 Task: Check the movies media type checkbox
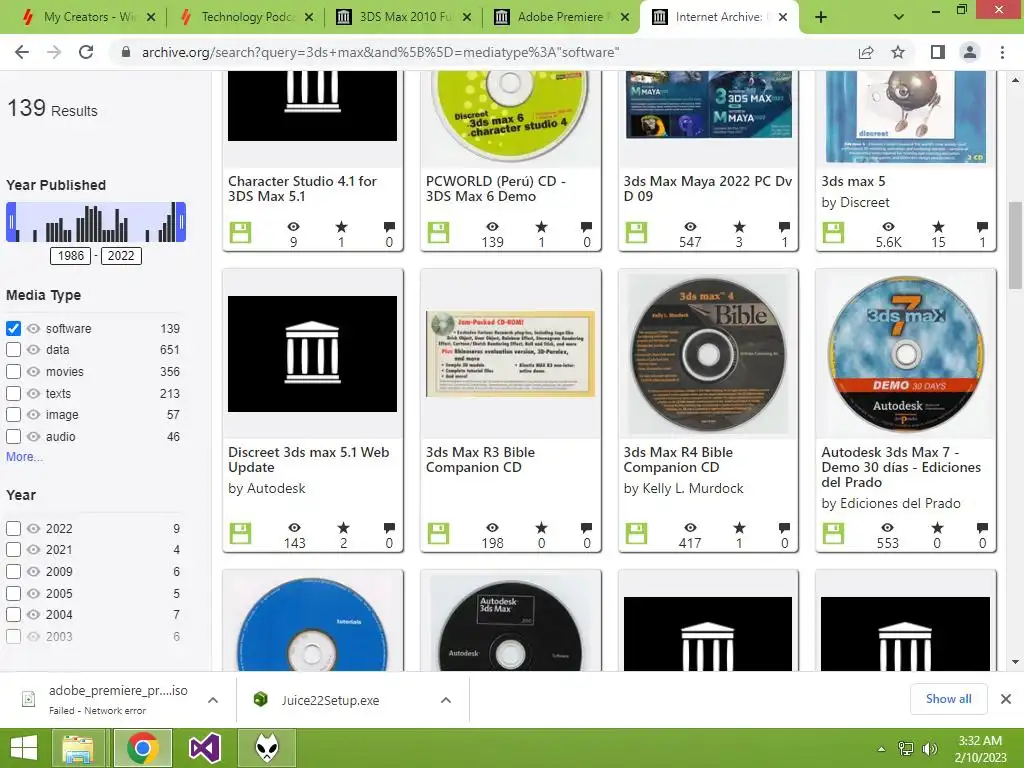point(14,372)
